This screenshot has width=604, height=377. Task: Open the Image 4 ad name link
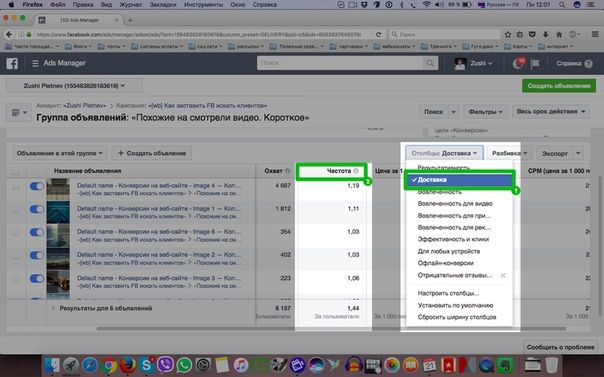coord(159,185)
